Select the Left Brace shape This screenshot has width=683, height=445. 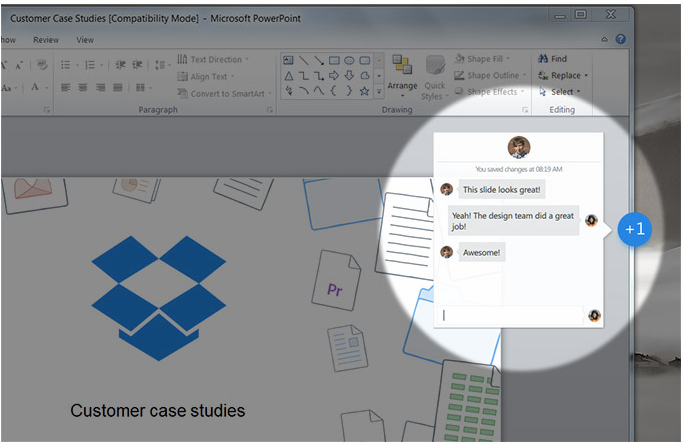(334, 91)
